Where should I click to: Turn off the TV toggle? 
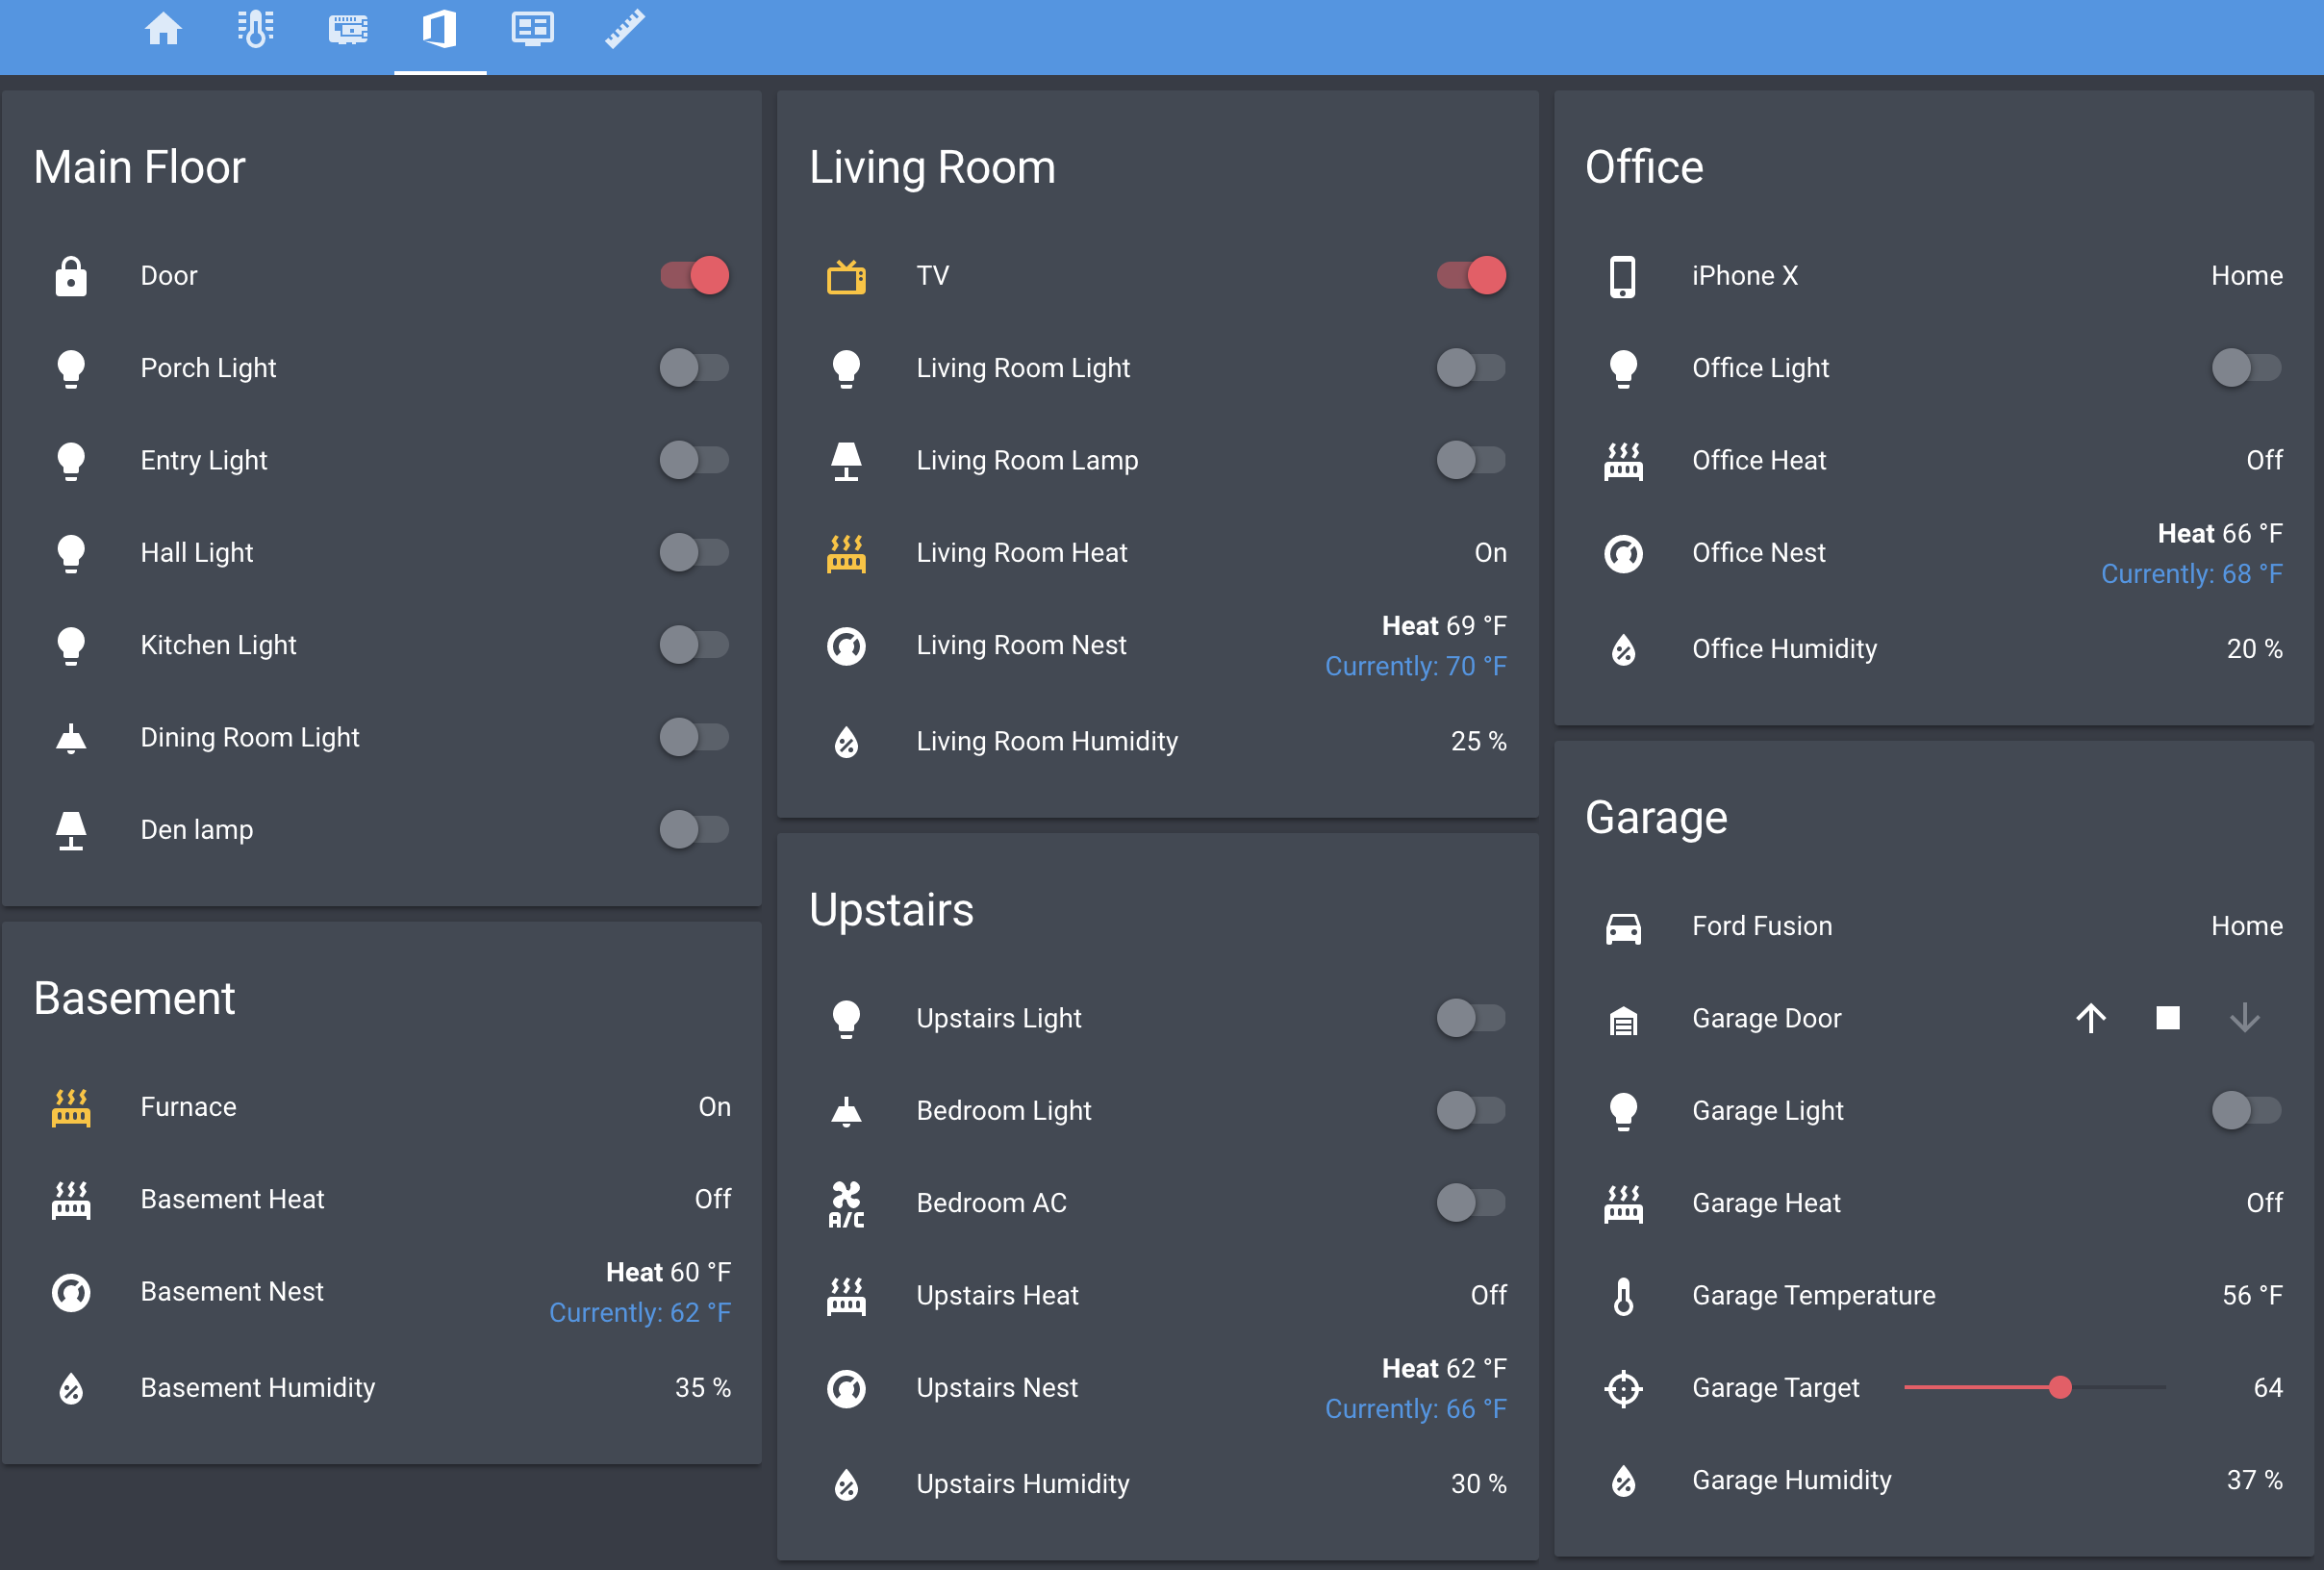coord(1471,276)
